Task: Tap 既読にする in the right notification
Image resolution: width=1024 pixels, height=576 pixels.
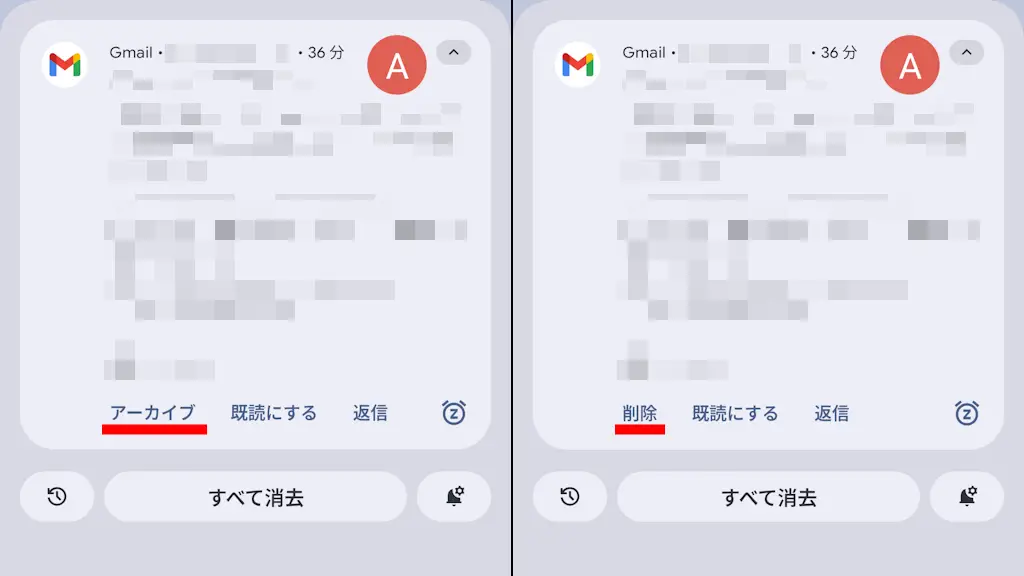Action: click(735, 413)
